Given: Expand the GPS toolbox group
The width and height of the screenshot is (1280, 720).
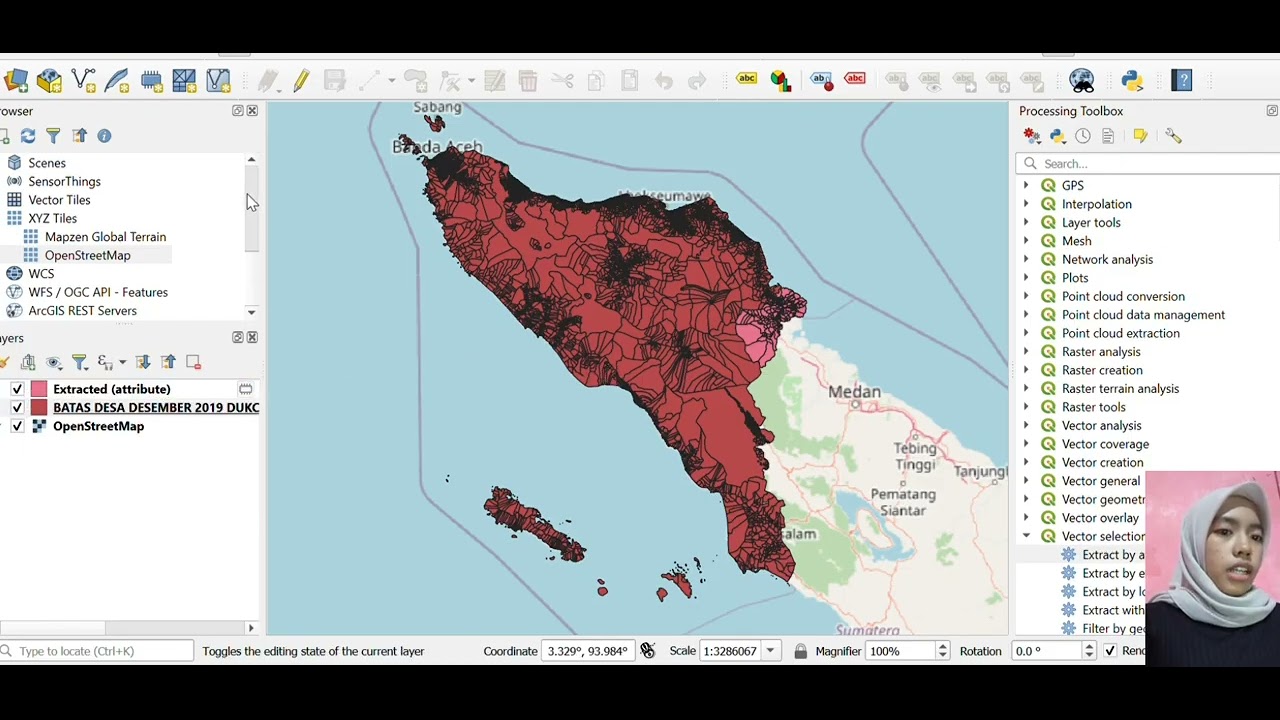Looking at the screenshot, I should [x=1026, y=185].
